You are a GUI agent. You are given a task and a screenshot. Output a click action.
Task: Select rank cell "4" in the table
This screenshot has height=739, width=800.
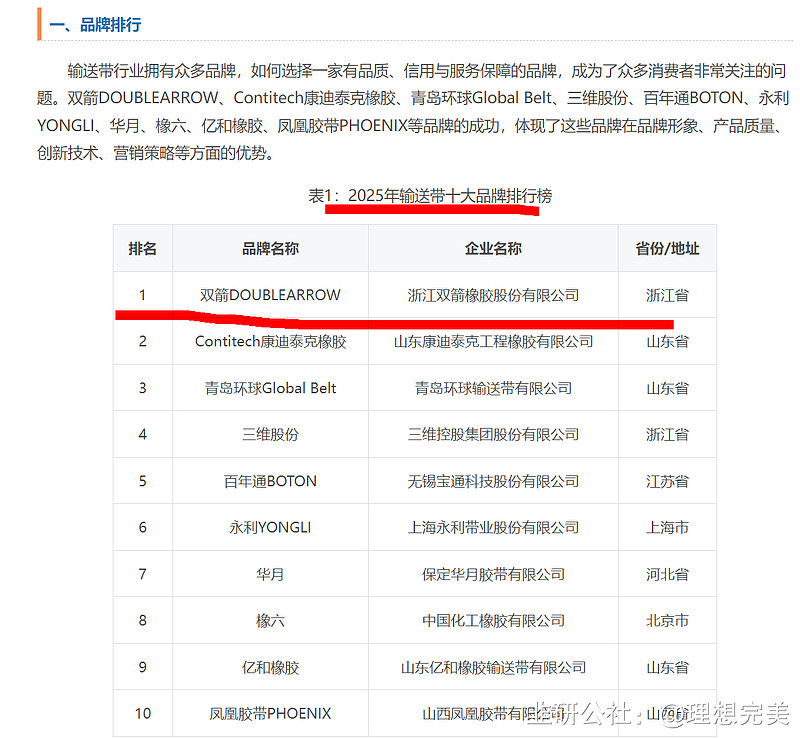tap(142, 434)
